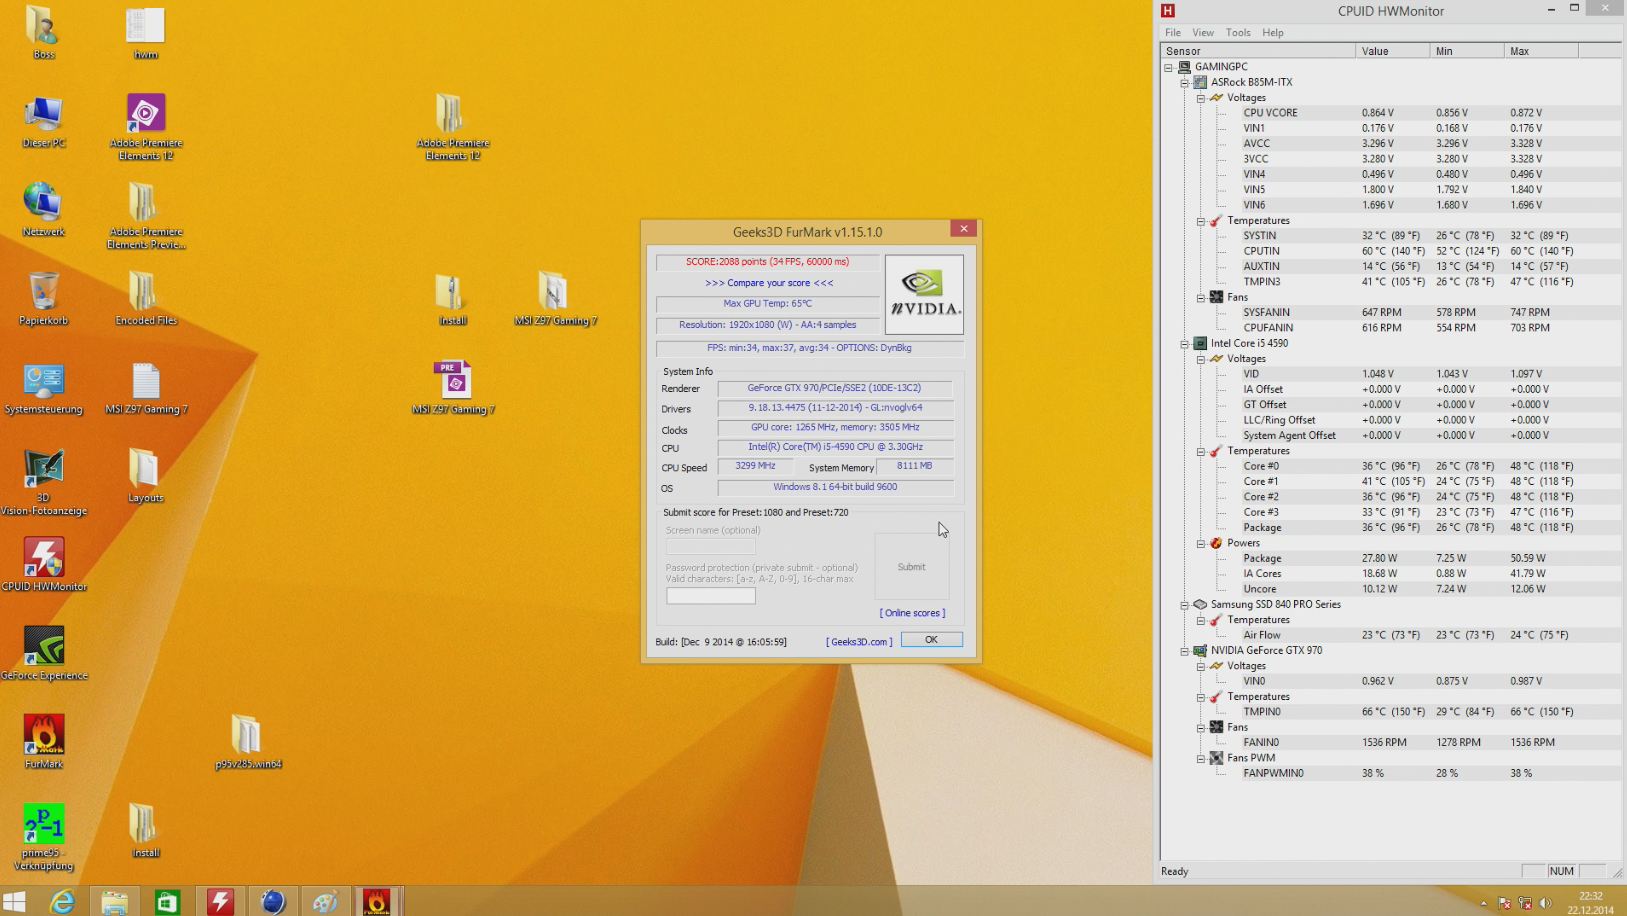Click the Submit button in FurMark
The width and height of the screenshot is (1627, 916).
pyautogui.click(x=911, y=567)
